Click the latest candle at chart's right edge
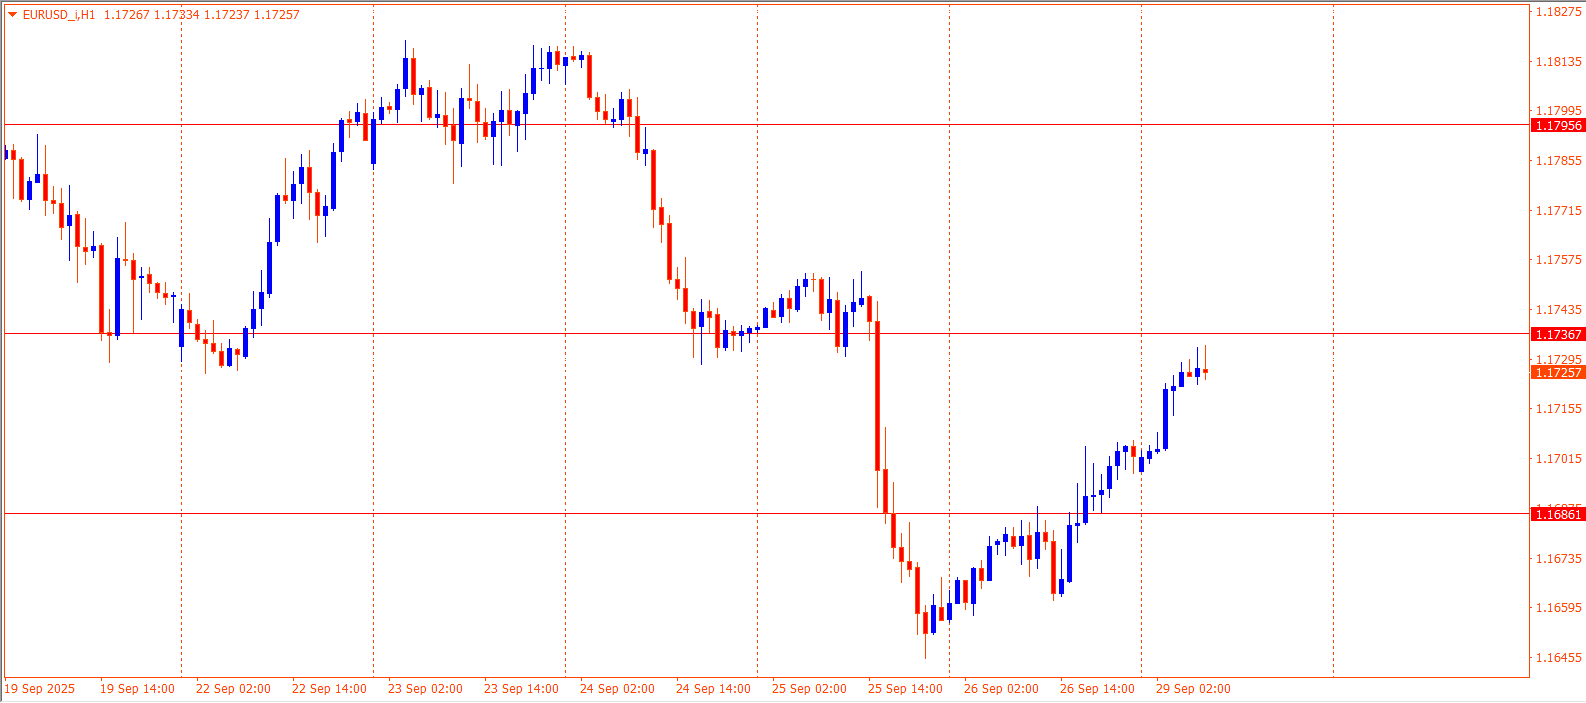This screenshot has height=703, width=1586. [x=1205, y=371]
